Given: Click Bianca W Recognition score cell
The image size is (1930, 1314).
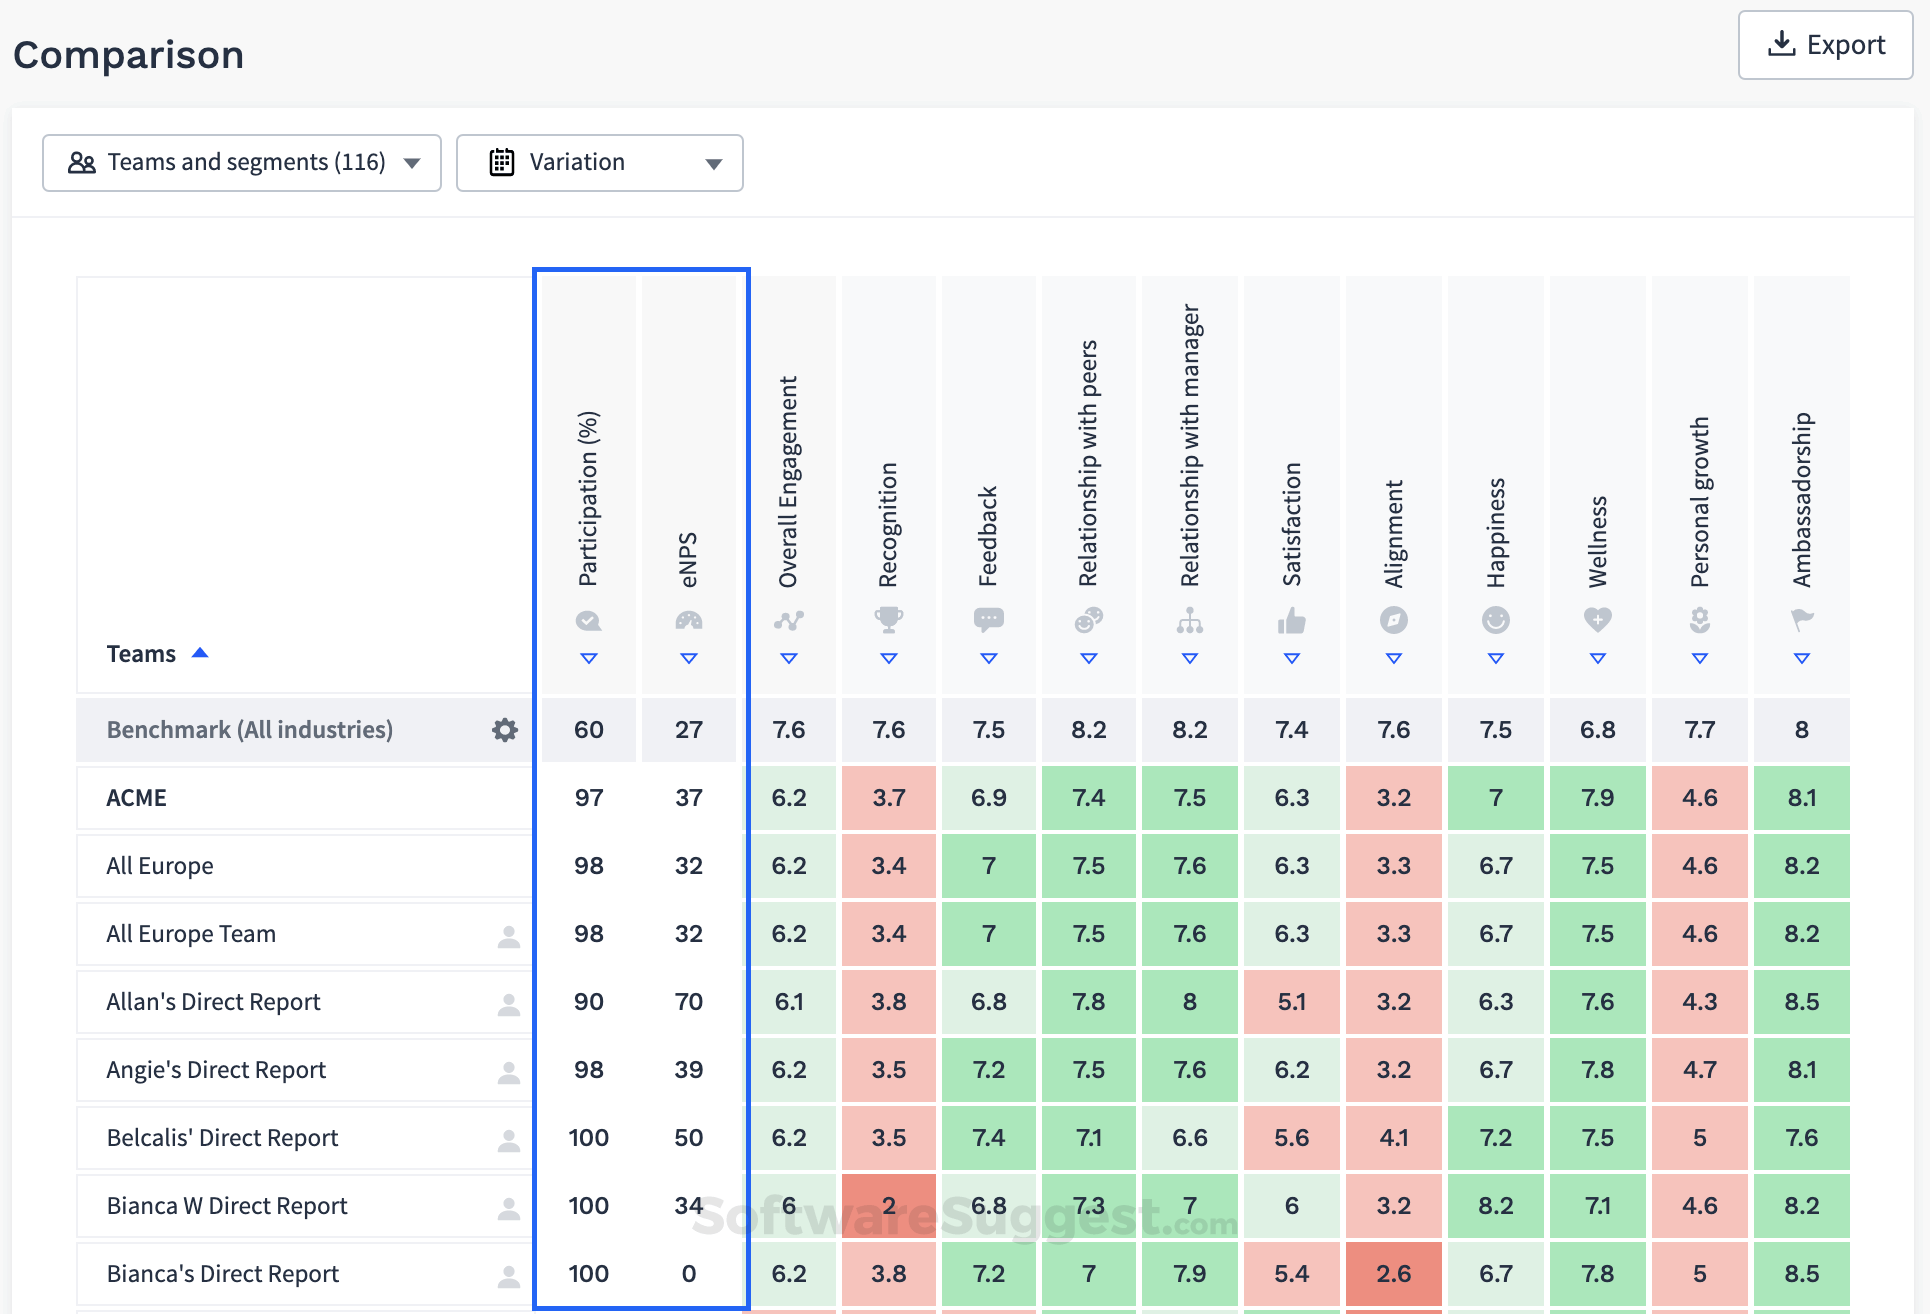Looking at the screenshot, I should pos(888,1206).
